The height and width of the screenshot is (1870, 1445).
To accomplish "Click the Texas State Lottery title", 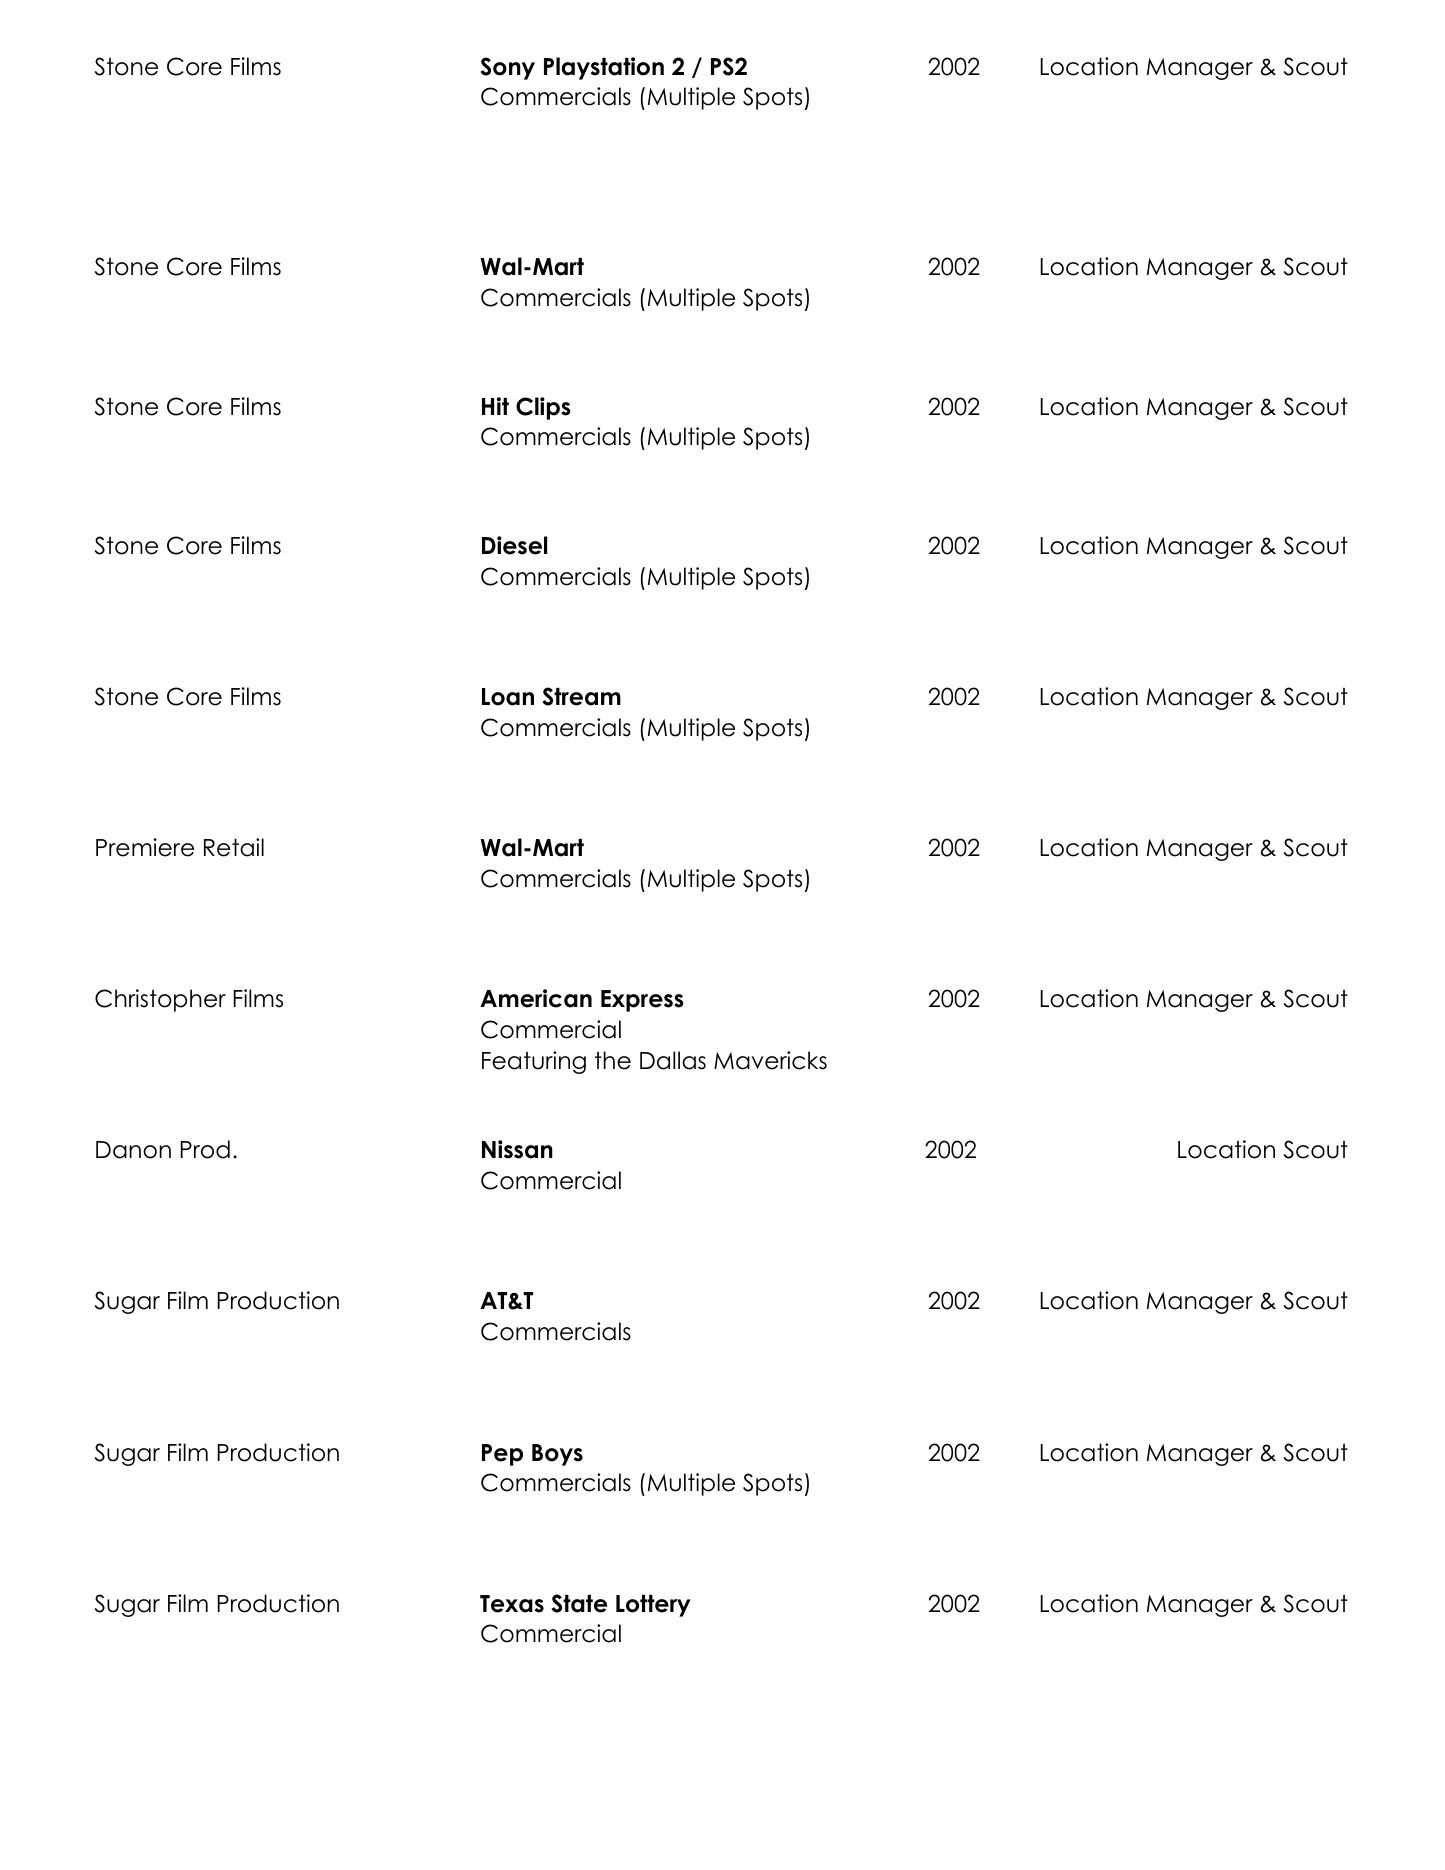I will click(584, 1604).
